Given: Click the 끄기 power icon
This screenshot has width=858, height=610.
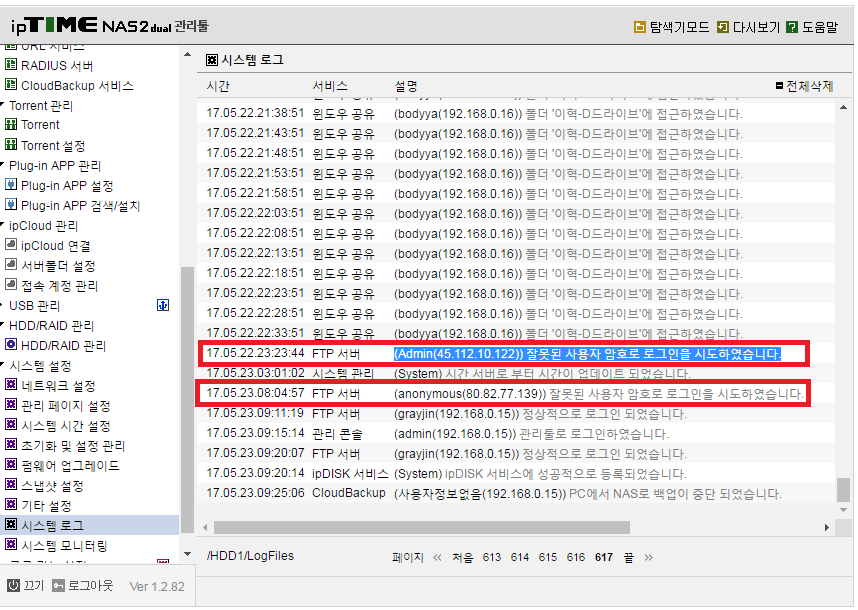Looking at the screenshot, I should [13, 586].
